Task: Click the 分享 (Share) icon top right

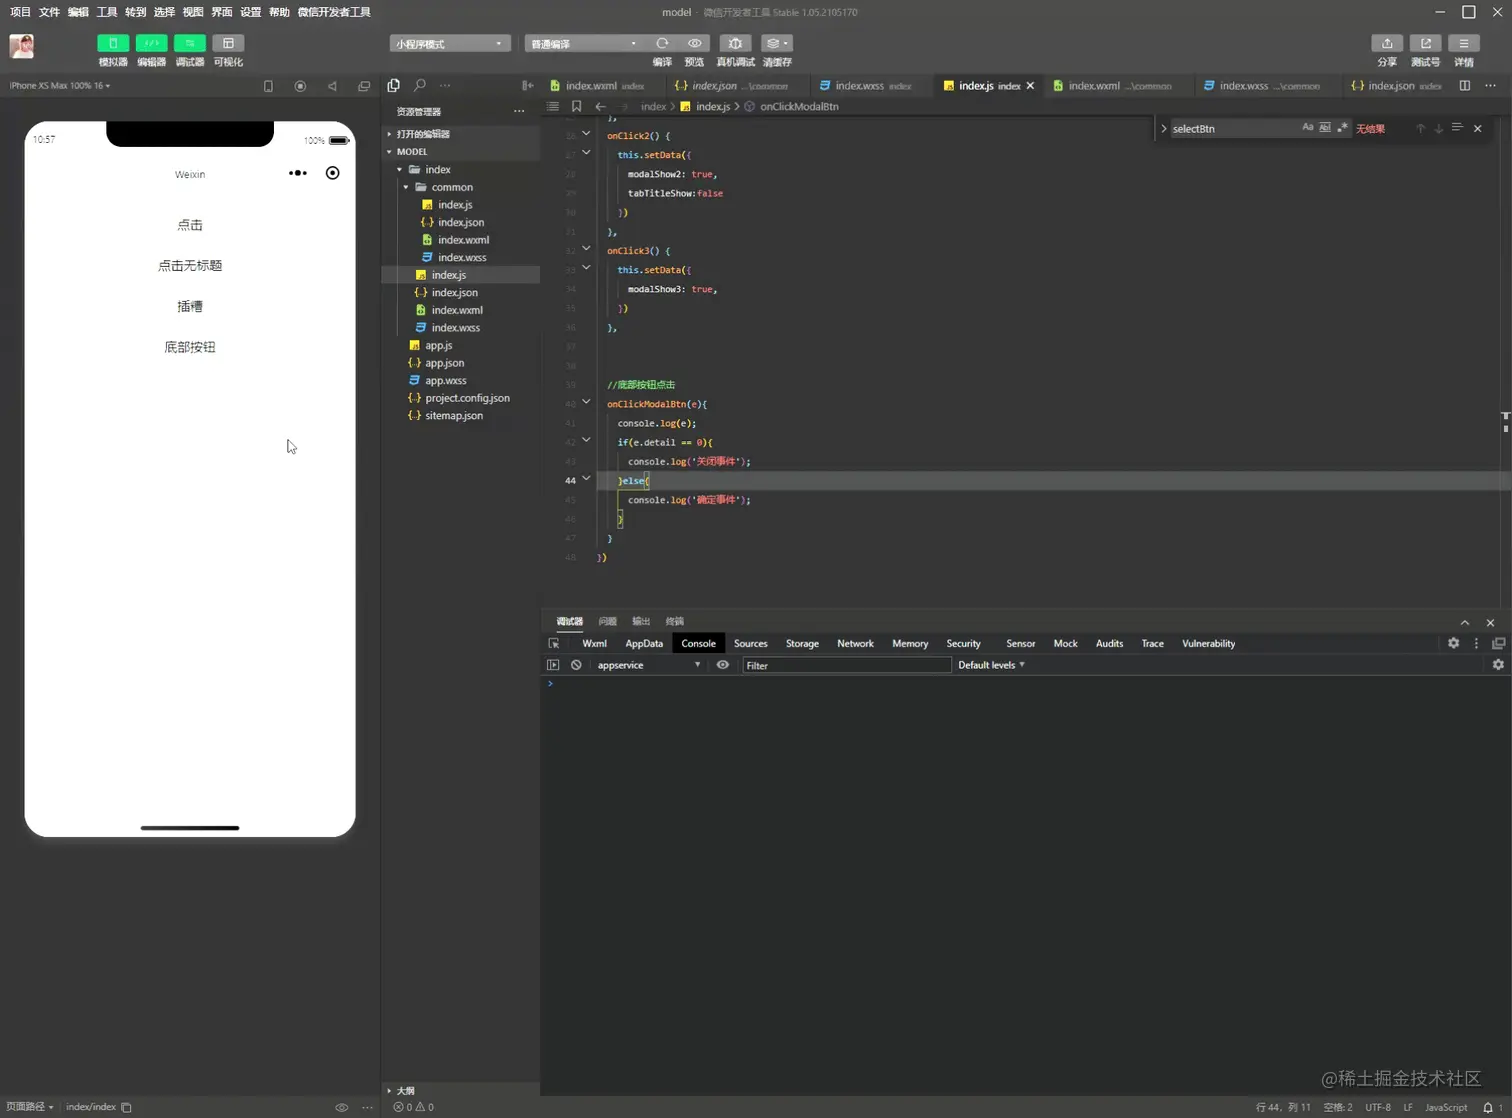Action: click(x=1386, y=43)
